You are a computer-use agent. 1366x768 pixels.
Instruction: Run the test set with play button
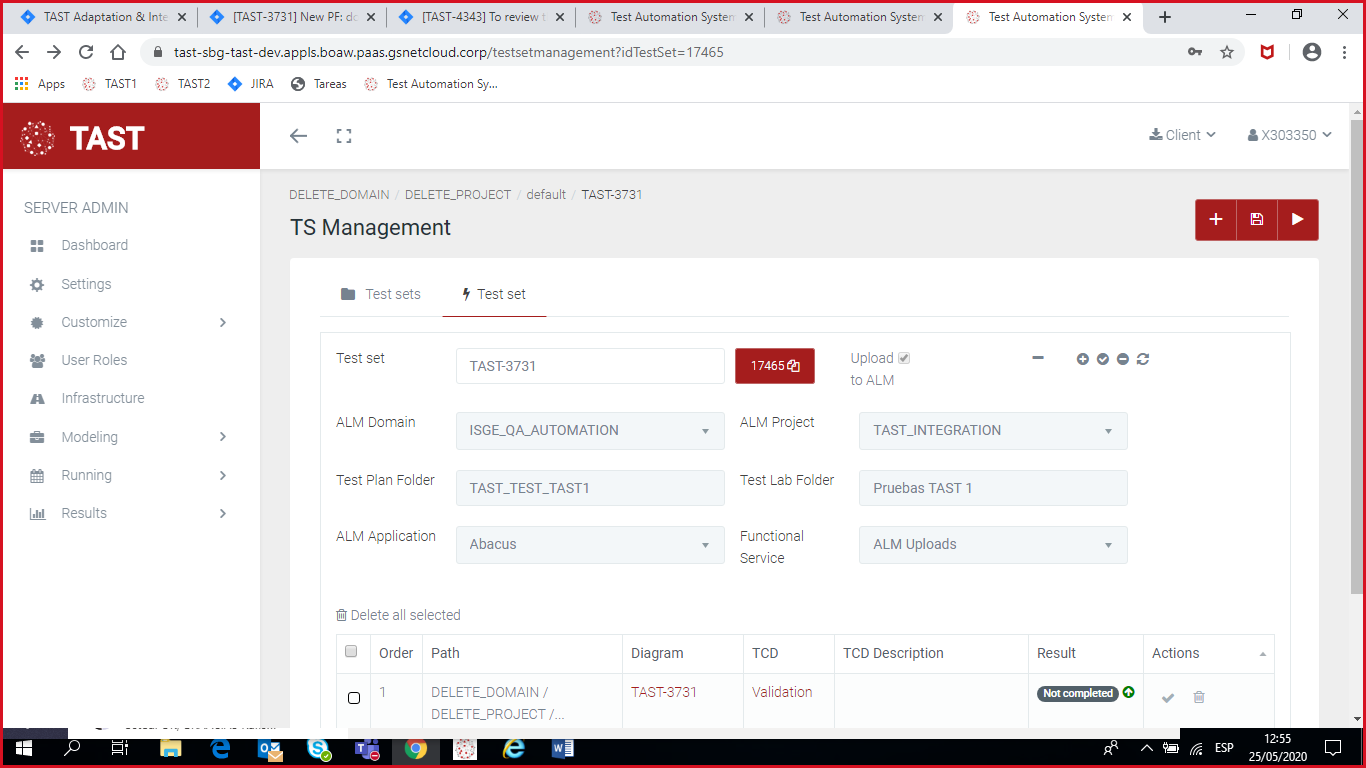click(1297, 220)
